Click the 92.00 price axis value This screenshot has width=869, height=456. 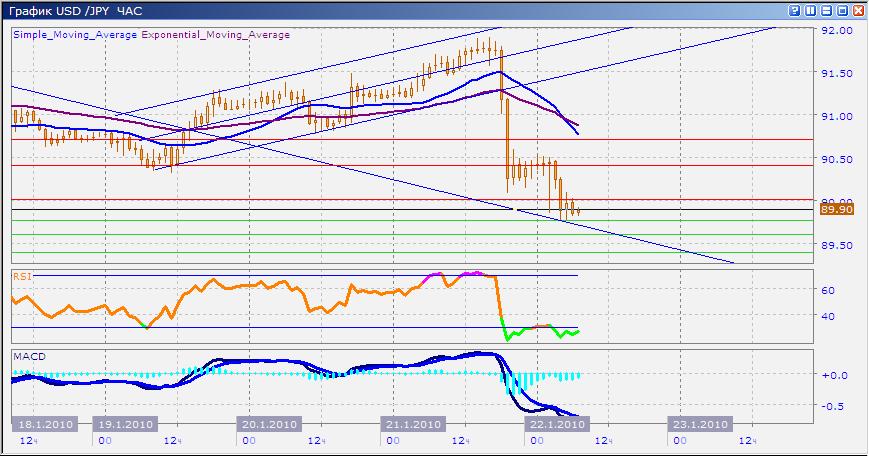[837, 30]
